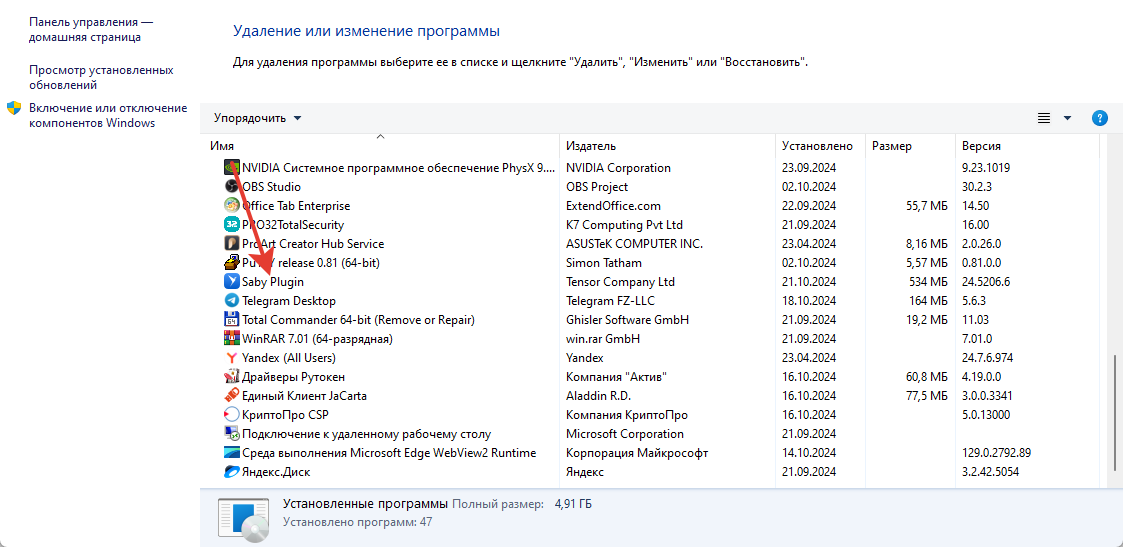The image size is (1123, 547).
Task: Click the Telegram Desktop icon
Action: pos(232,301)
